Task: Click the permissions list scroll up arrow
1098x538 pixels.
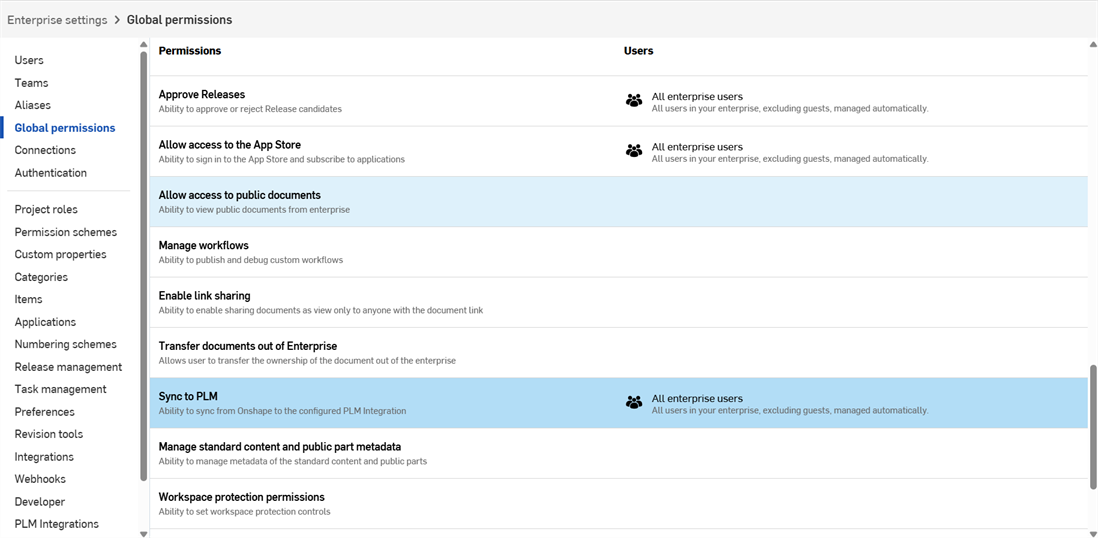Action: [x=1093, y=45]
